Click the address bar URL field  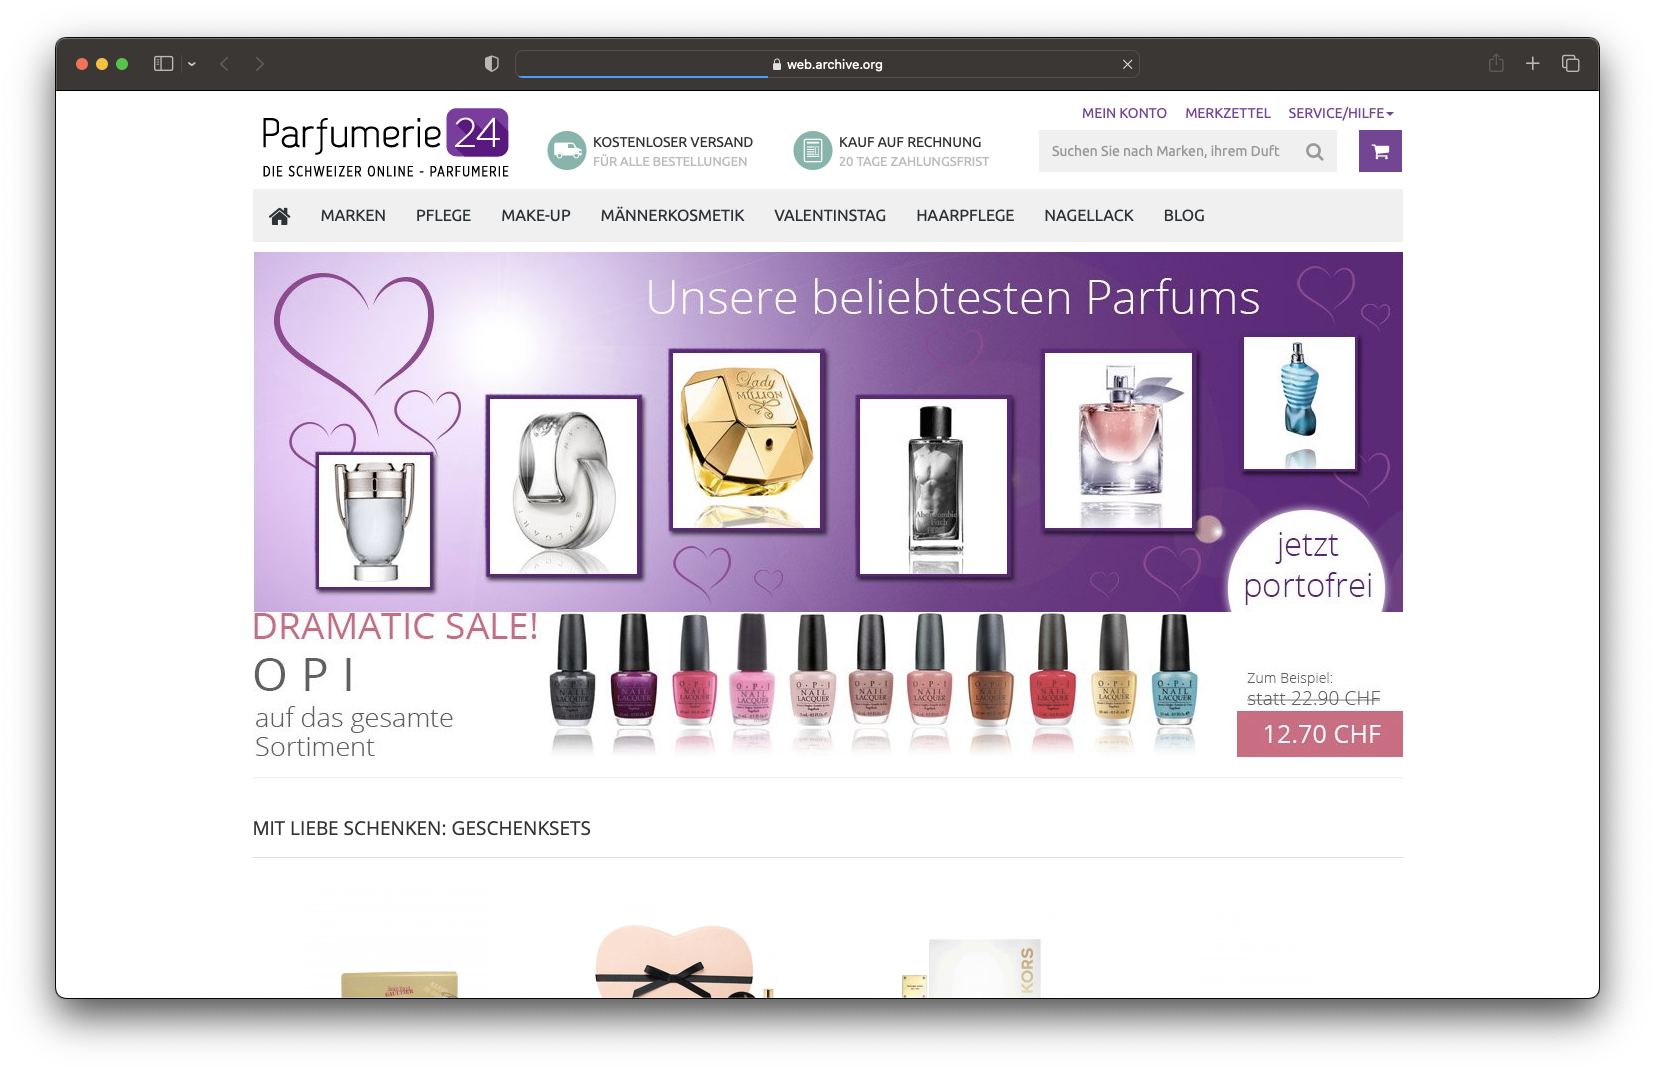click(x=827, y=64)
